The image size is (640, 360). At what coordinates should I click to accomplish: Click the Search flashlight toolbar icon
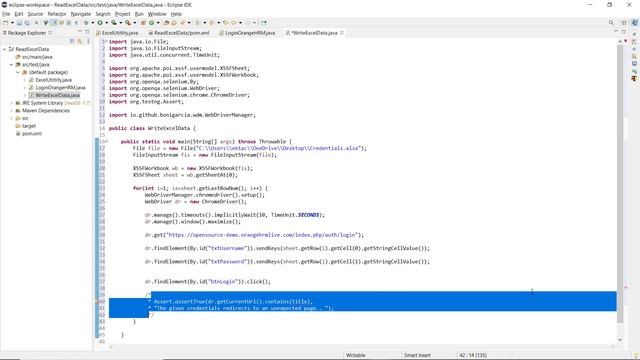[183, 23]
